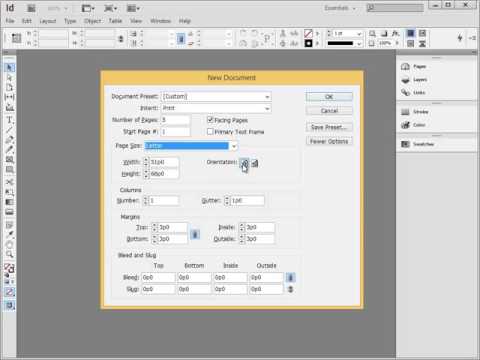Select the Hand tool
Image resolution: width=480 pixels, height=360 pixels.
(9, 245)
